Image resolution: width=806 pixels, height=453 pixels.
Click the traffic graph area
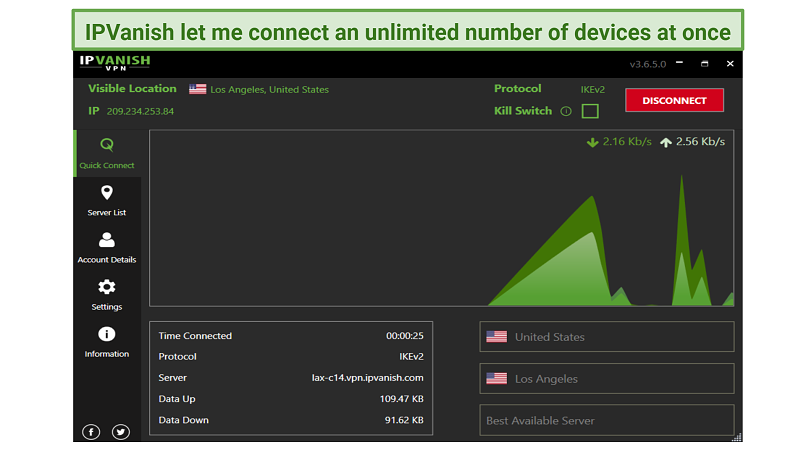point(442,218)
